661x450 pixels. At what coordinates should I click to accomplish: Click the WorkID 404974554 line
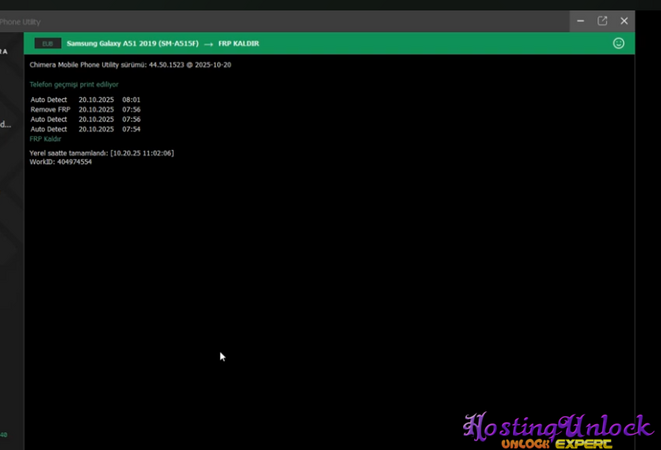pos(60,162)
